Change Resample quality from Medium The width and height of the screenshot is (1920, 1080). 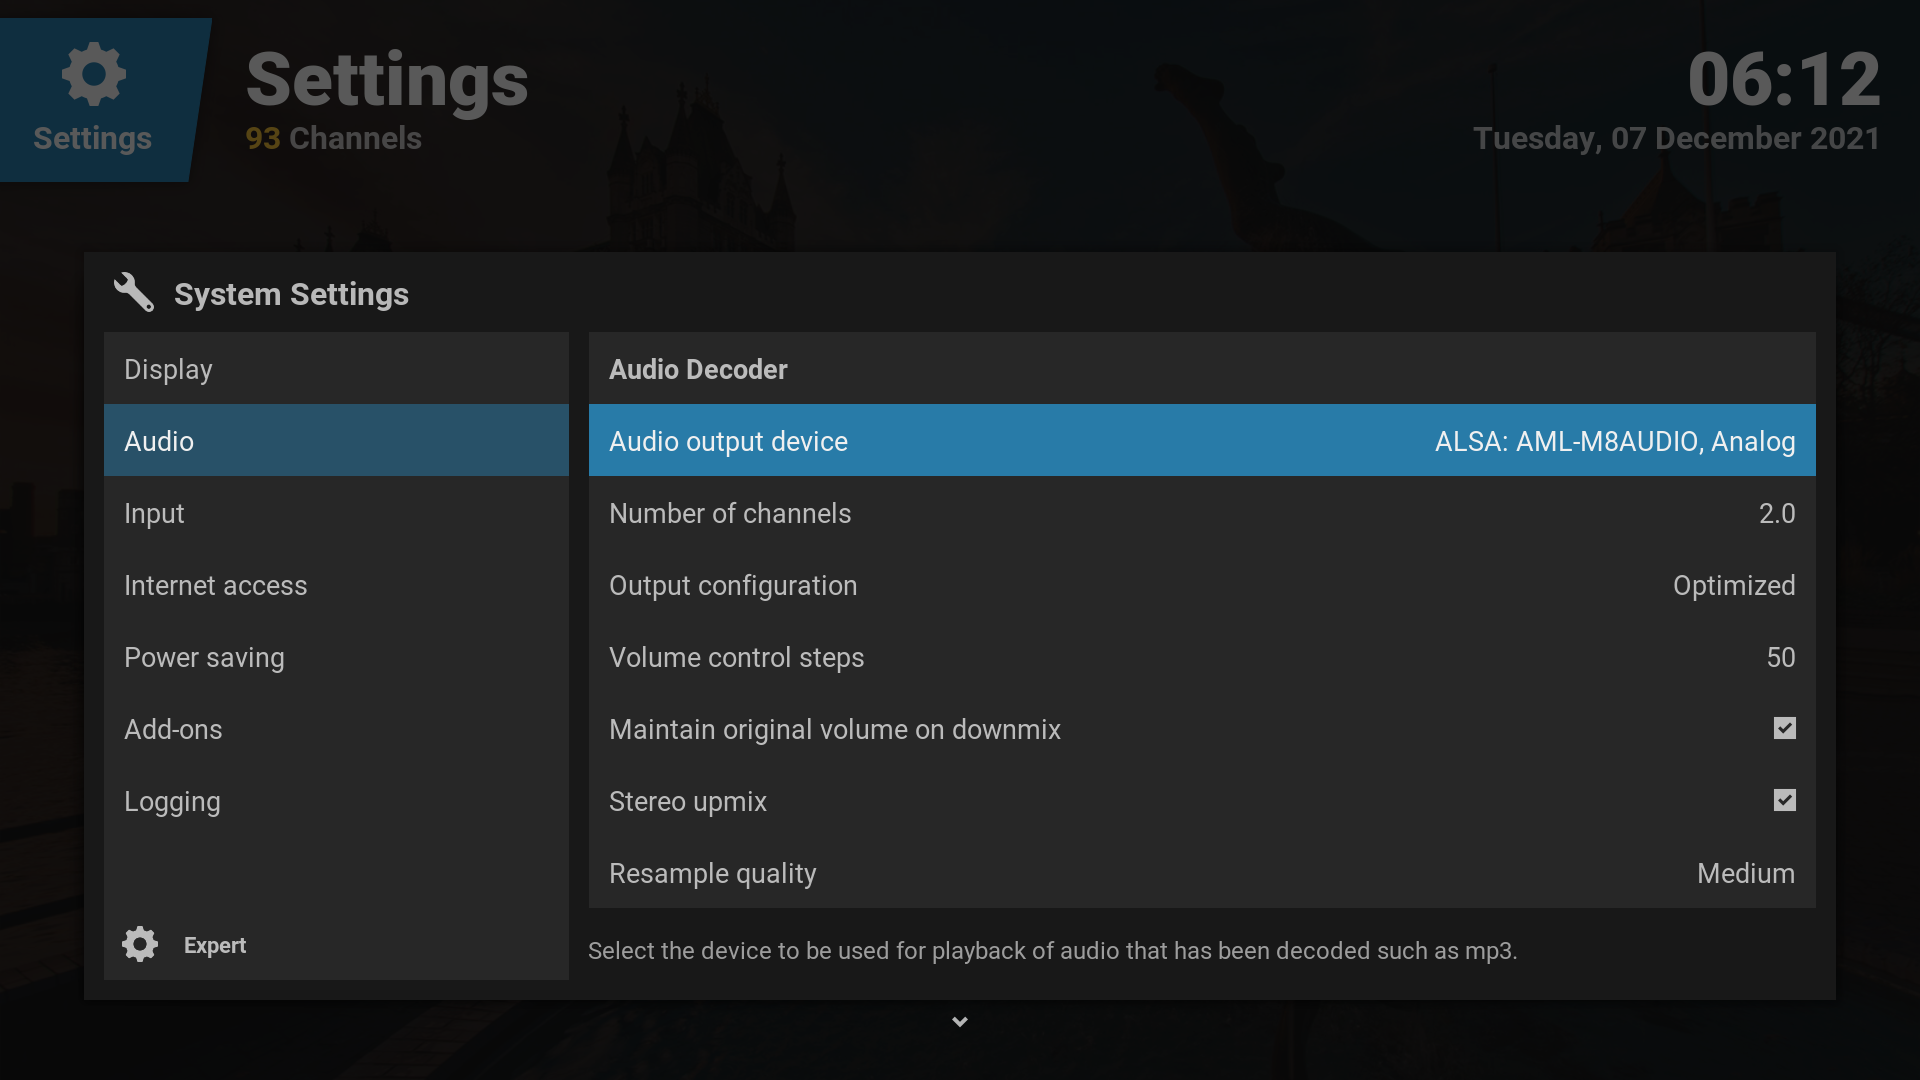tap(1201, 873)
